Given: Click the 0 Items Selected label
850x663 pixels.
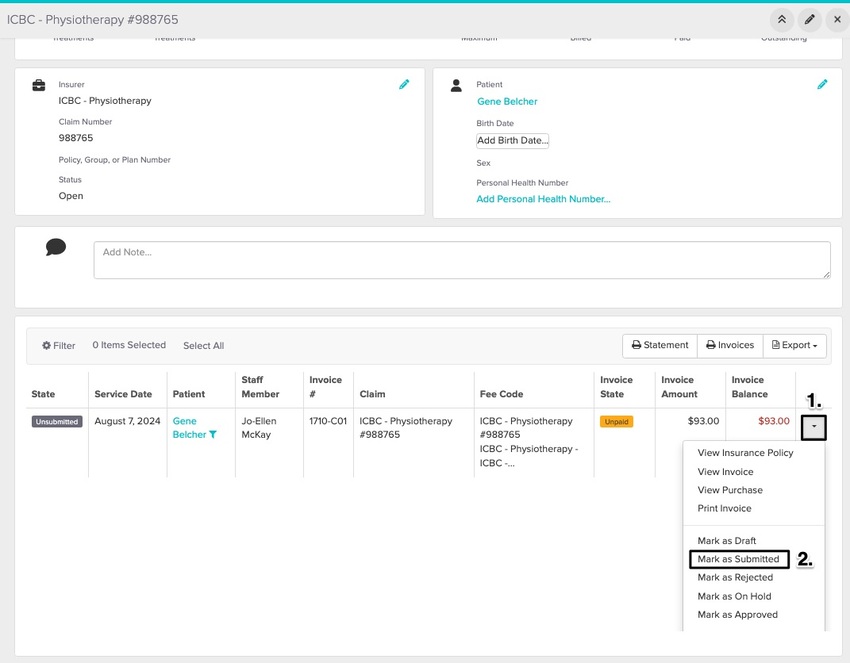Looking at the screenshot, I should coord(129,345).
